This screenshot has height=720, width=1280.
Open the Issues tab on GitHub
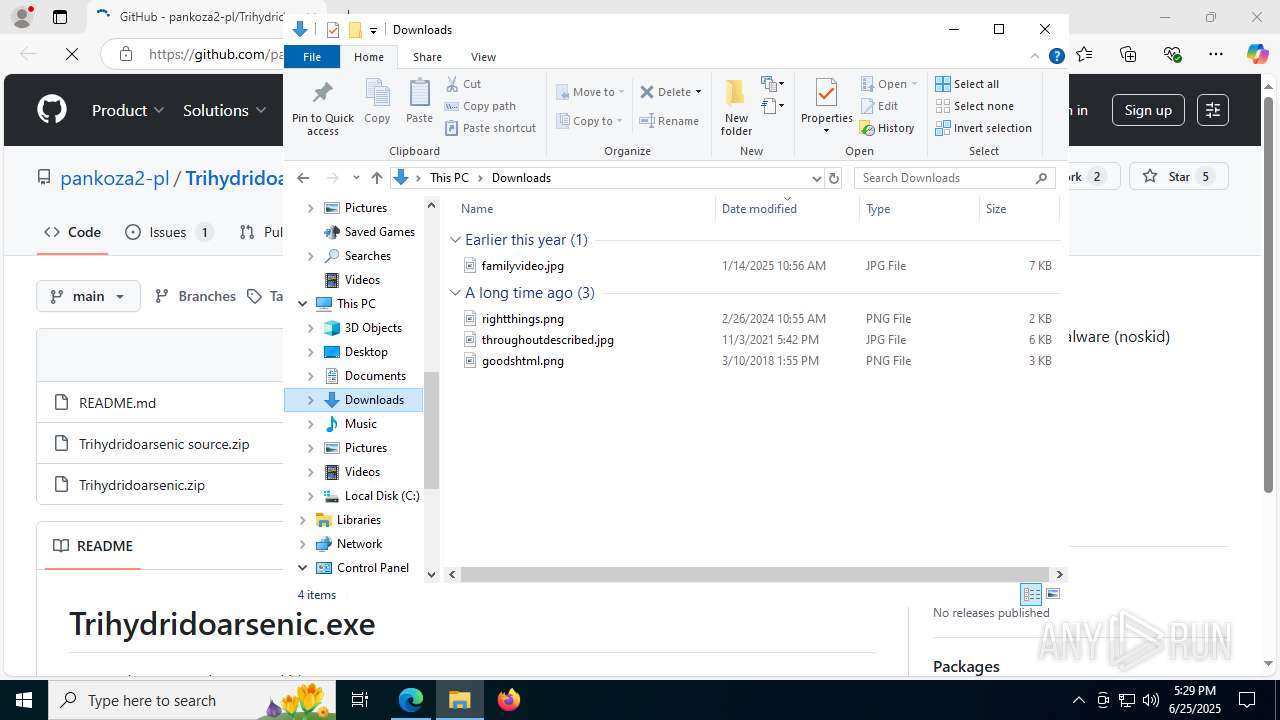click(169, 232)
